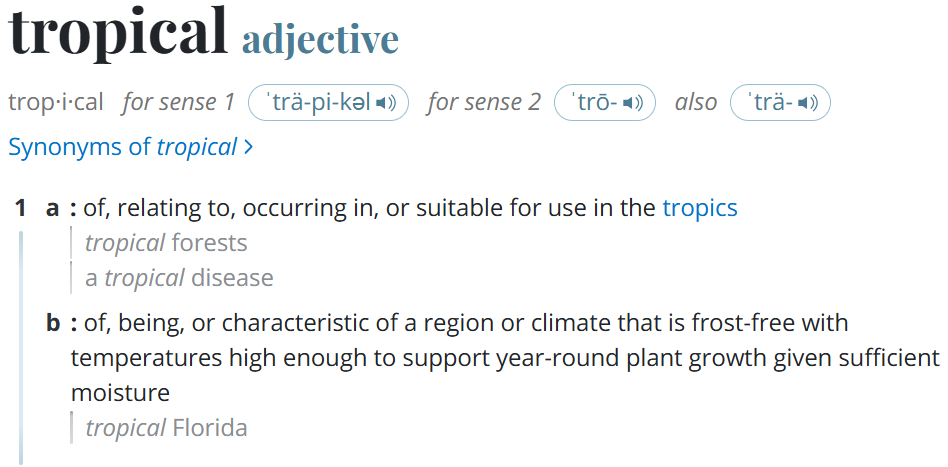Click the word also before the last pronunciation
Screen dimensions: 948x467
(696, 102)
